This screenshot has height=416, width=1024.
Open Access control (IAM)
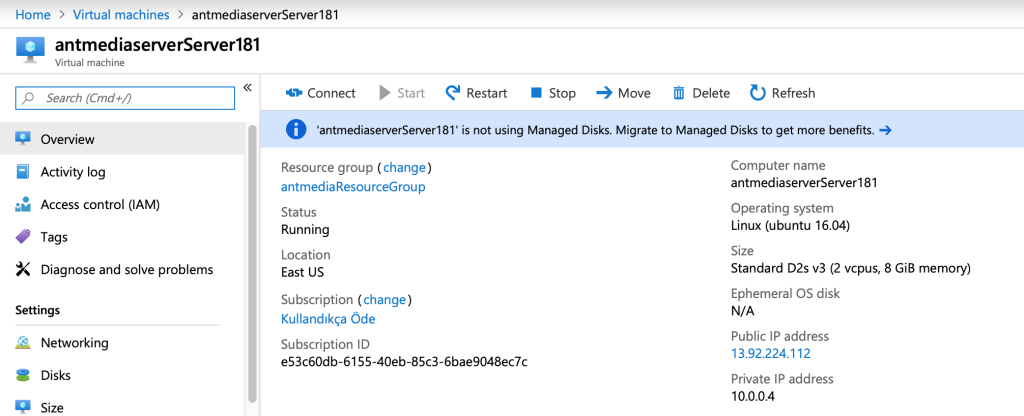click(x=123, y=204)
